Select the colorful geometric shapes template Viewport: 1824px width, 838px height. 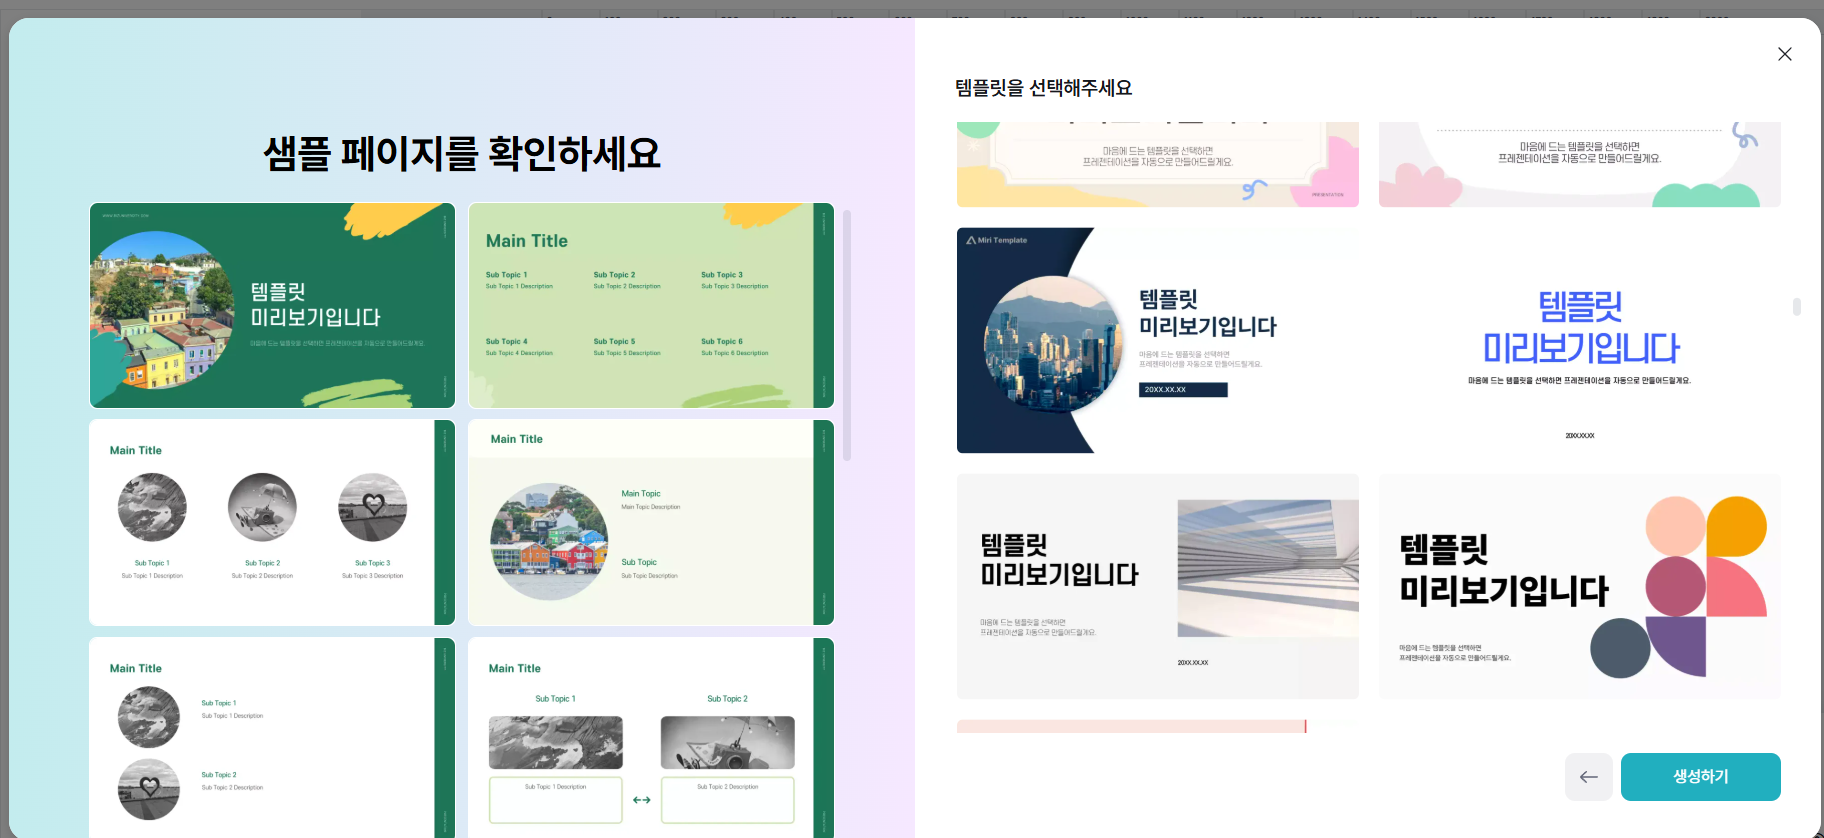click(1580, 586)
